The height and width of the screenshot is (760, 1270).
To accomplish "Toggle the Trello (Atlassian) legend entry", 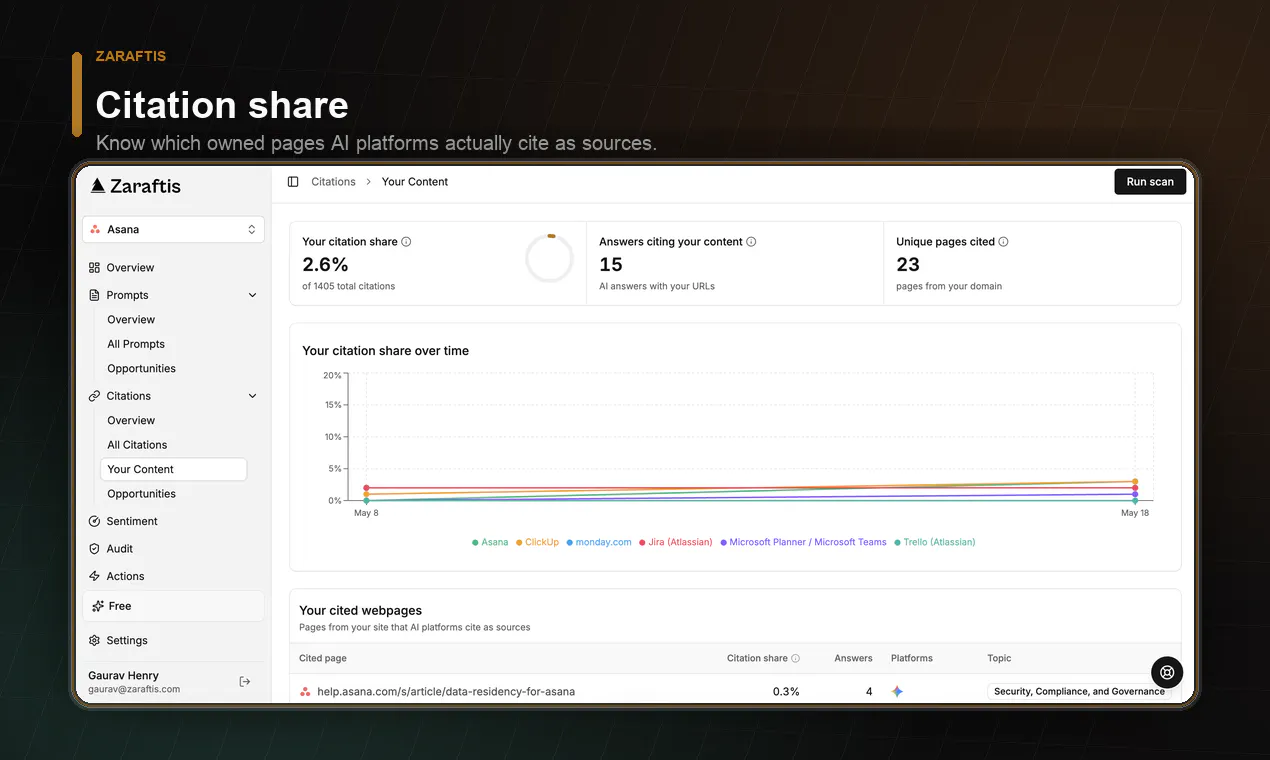I will click(x=934, y=542).
